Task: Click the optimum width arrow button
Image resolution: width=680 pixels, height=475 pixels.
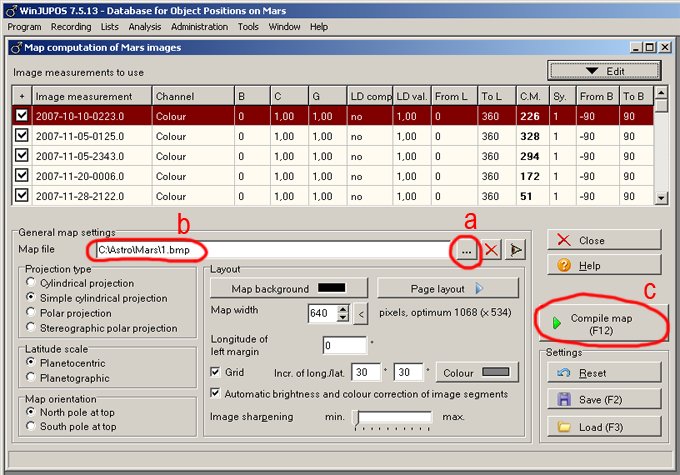Action: pyautogui.click(x=362, y=314)
